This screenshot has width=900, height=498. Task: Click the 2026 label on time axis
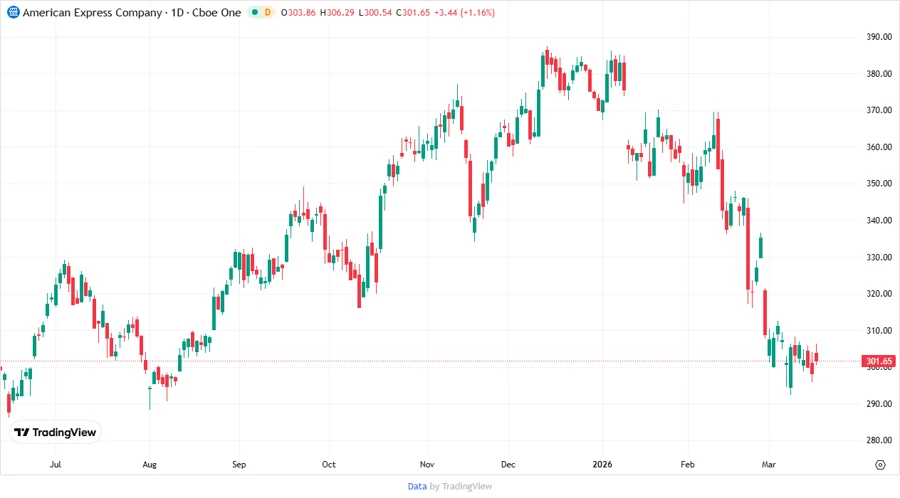click(x=602, y=465)
